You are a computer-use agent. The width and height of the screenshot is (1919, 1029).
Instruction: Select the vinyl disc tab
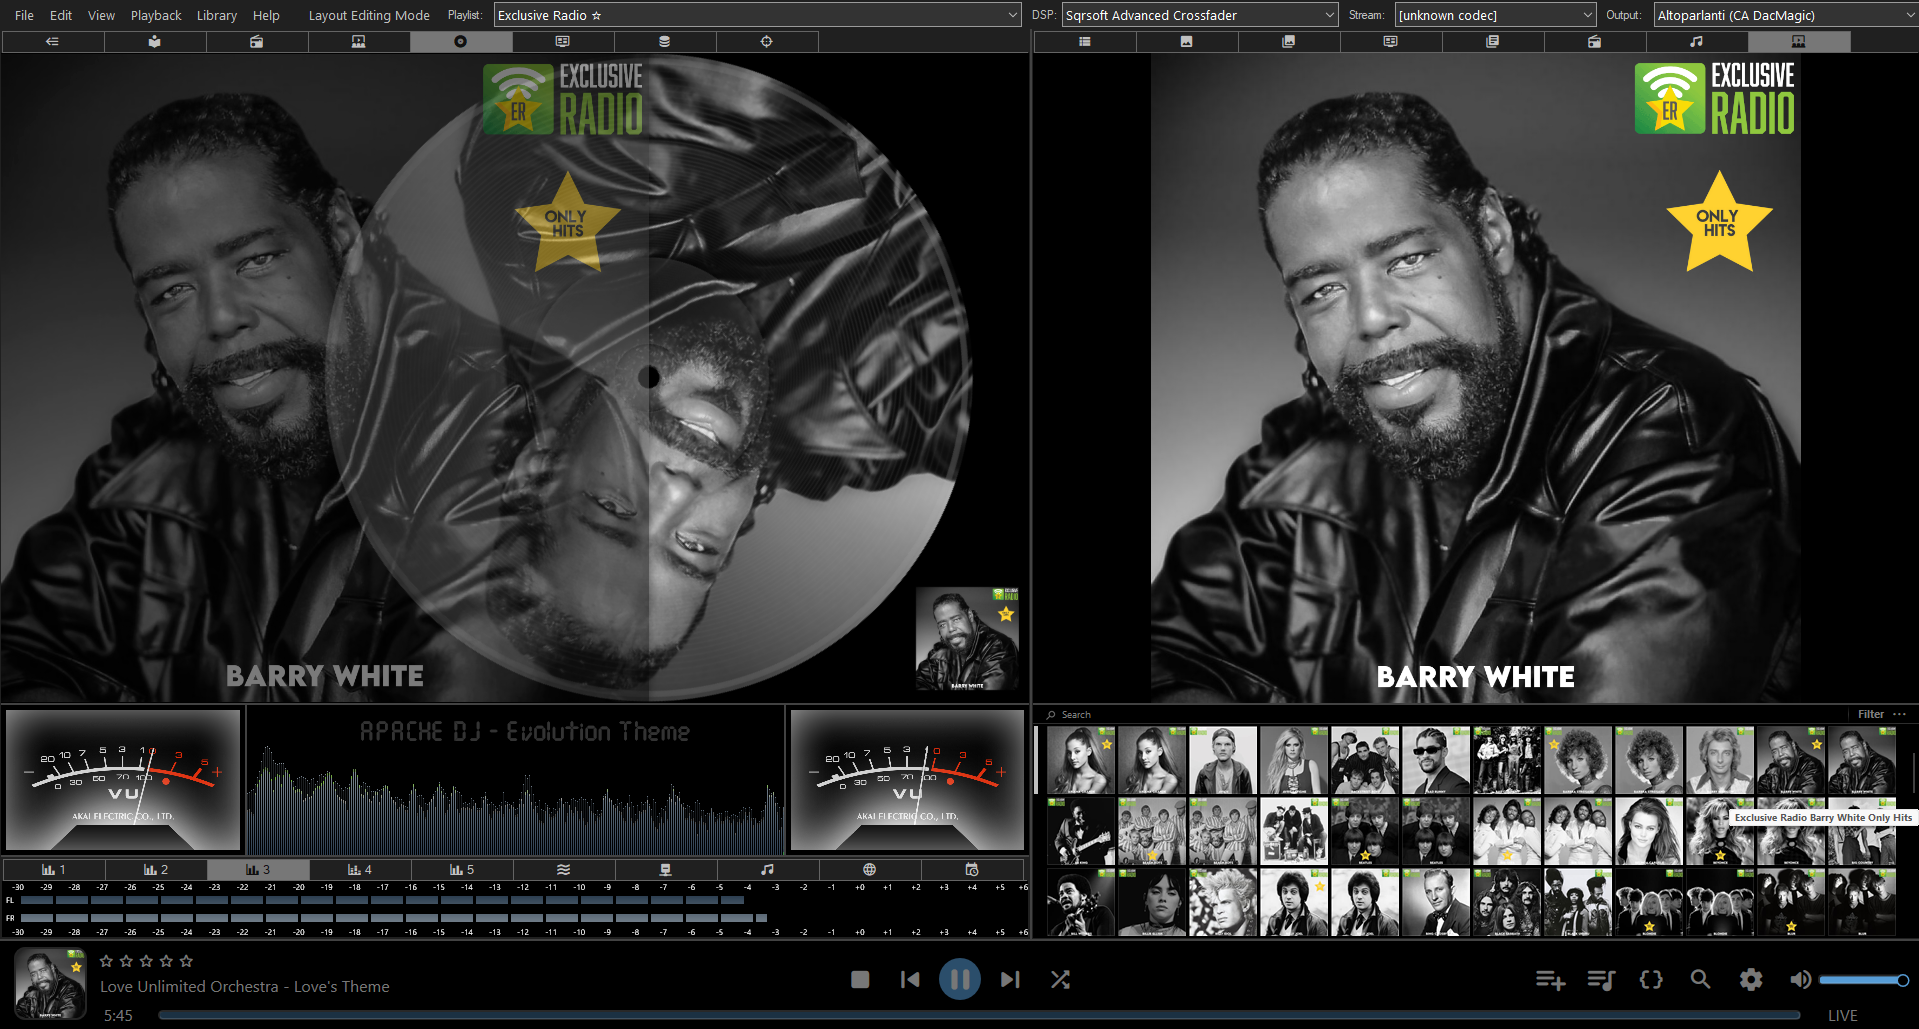point(461,41)
